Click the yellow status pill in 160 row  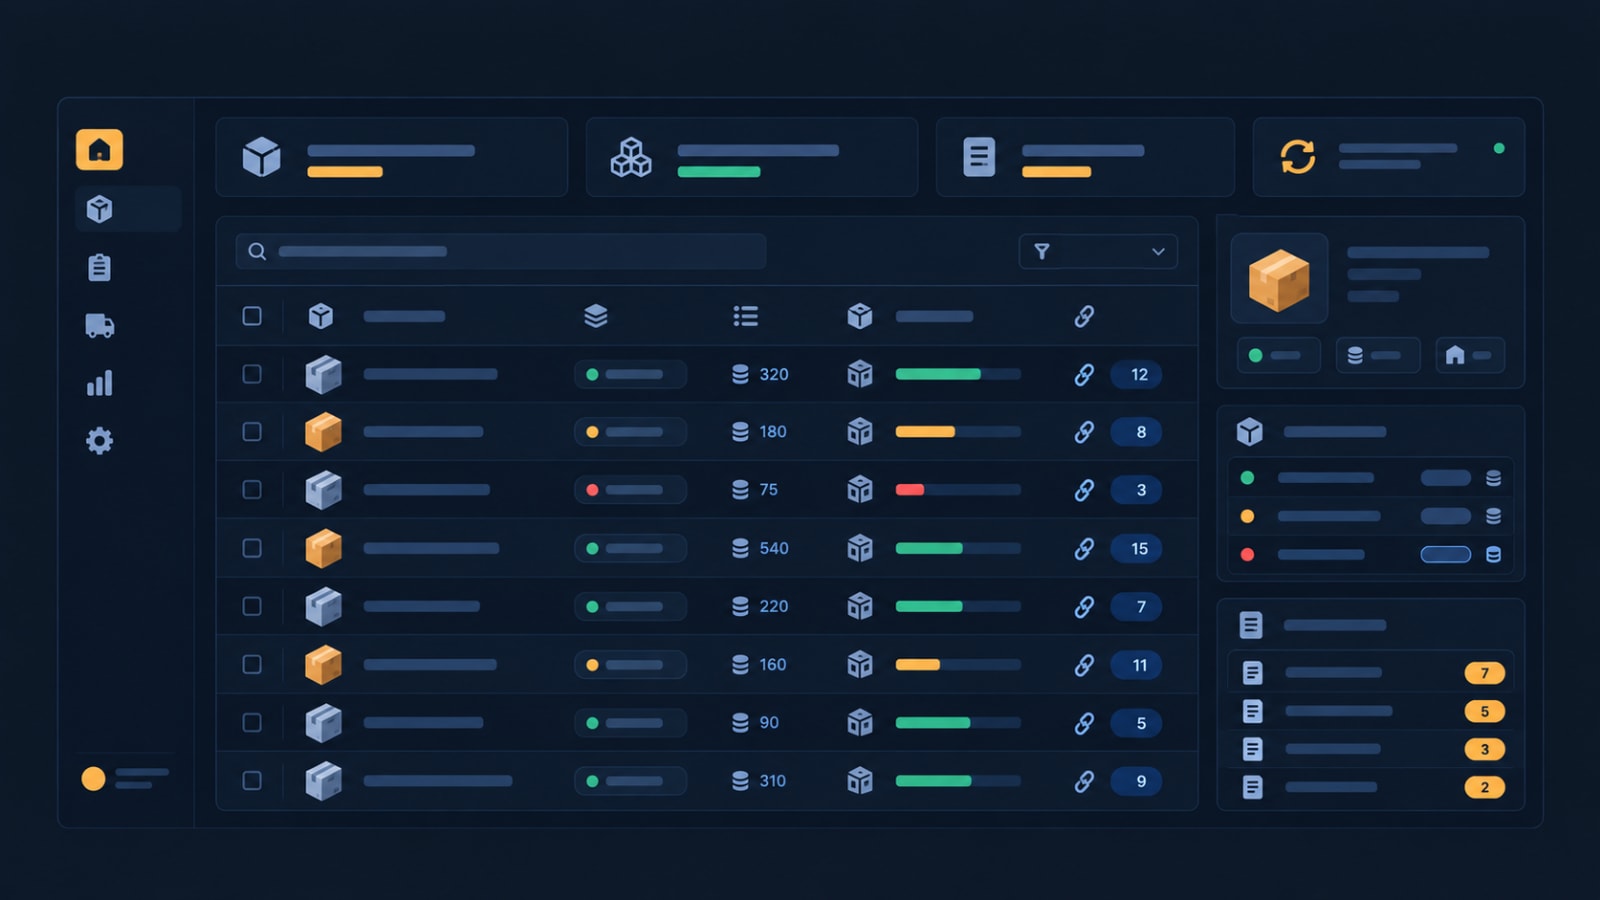(x=630, y=664)
